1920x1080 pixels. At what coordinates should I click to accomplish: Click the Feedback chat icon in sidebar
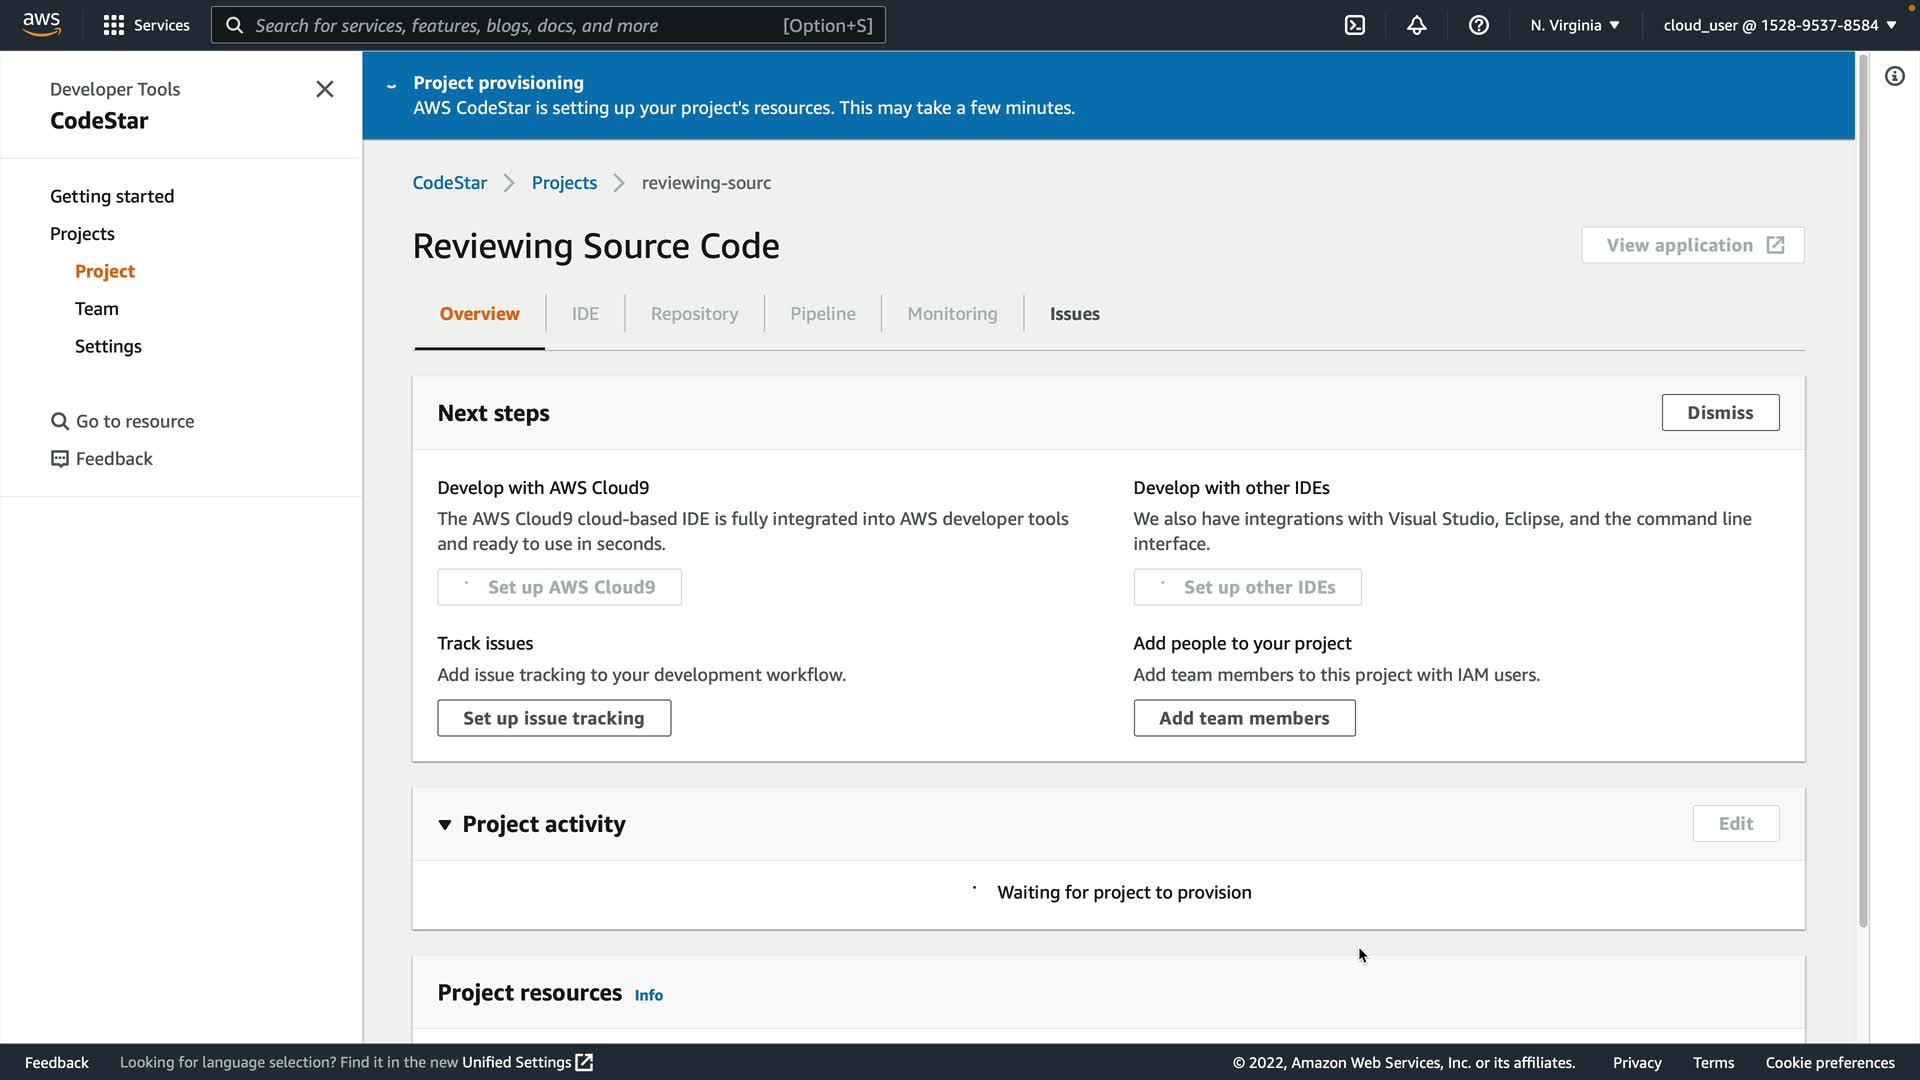60,459
